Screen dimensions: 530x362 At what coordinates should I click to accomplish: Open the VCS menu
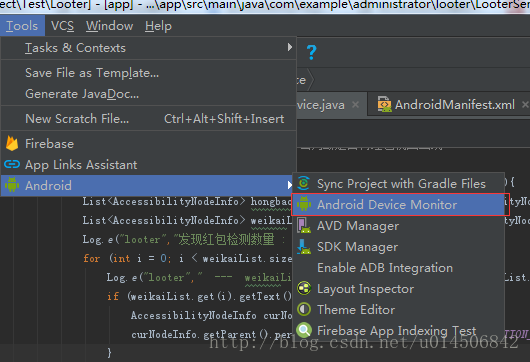point(63,26)
